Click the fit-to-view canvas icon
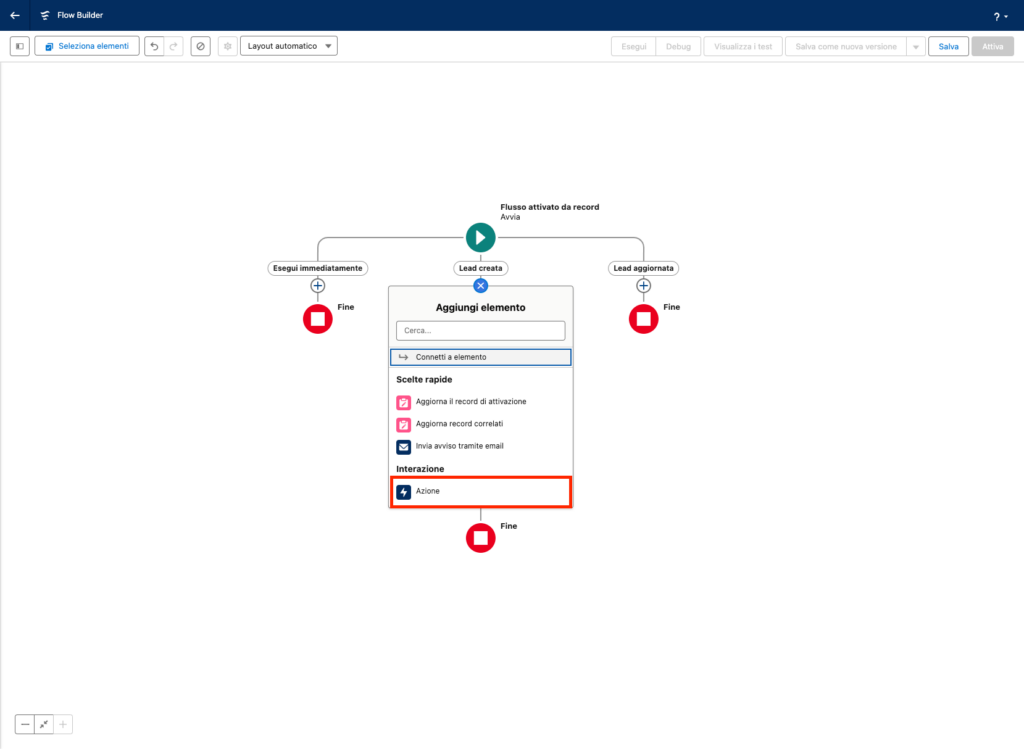Screen dimensions: 1024x749 (x=44, y=724)
